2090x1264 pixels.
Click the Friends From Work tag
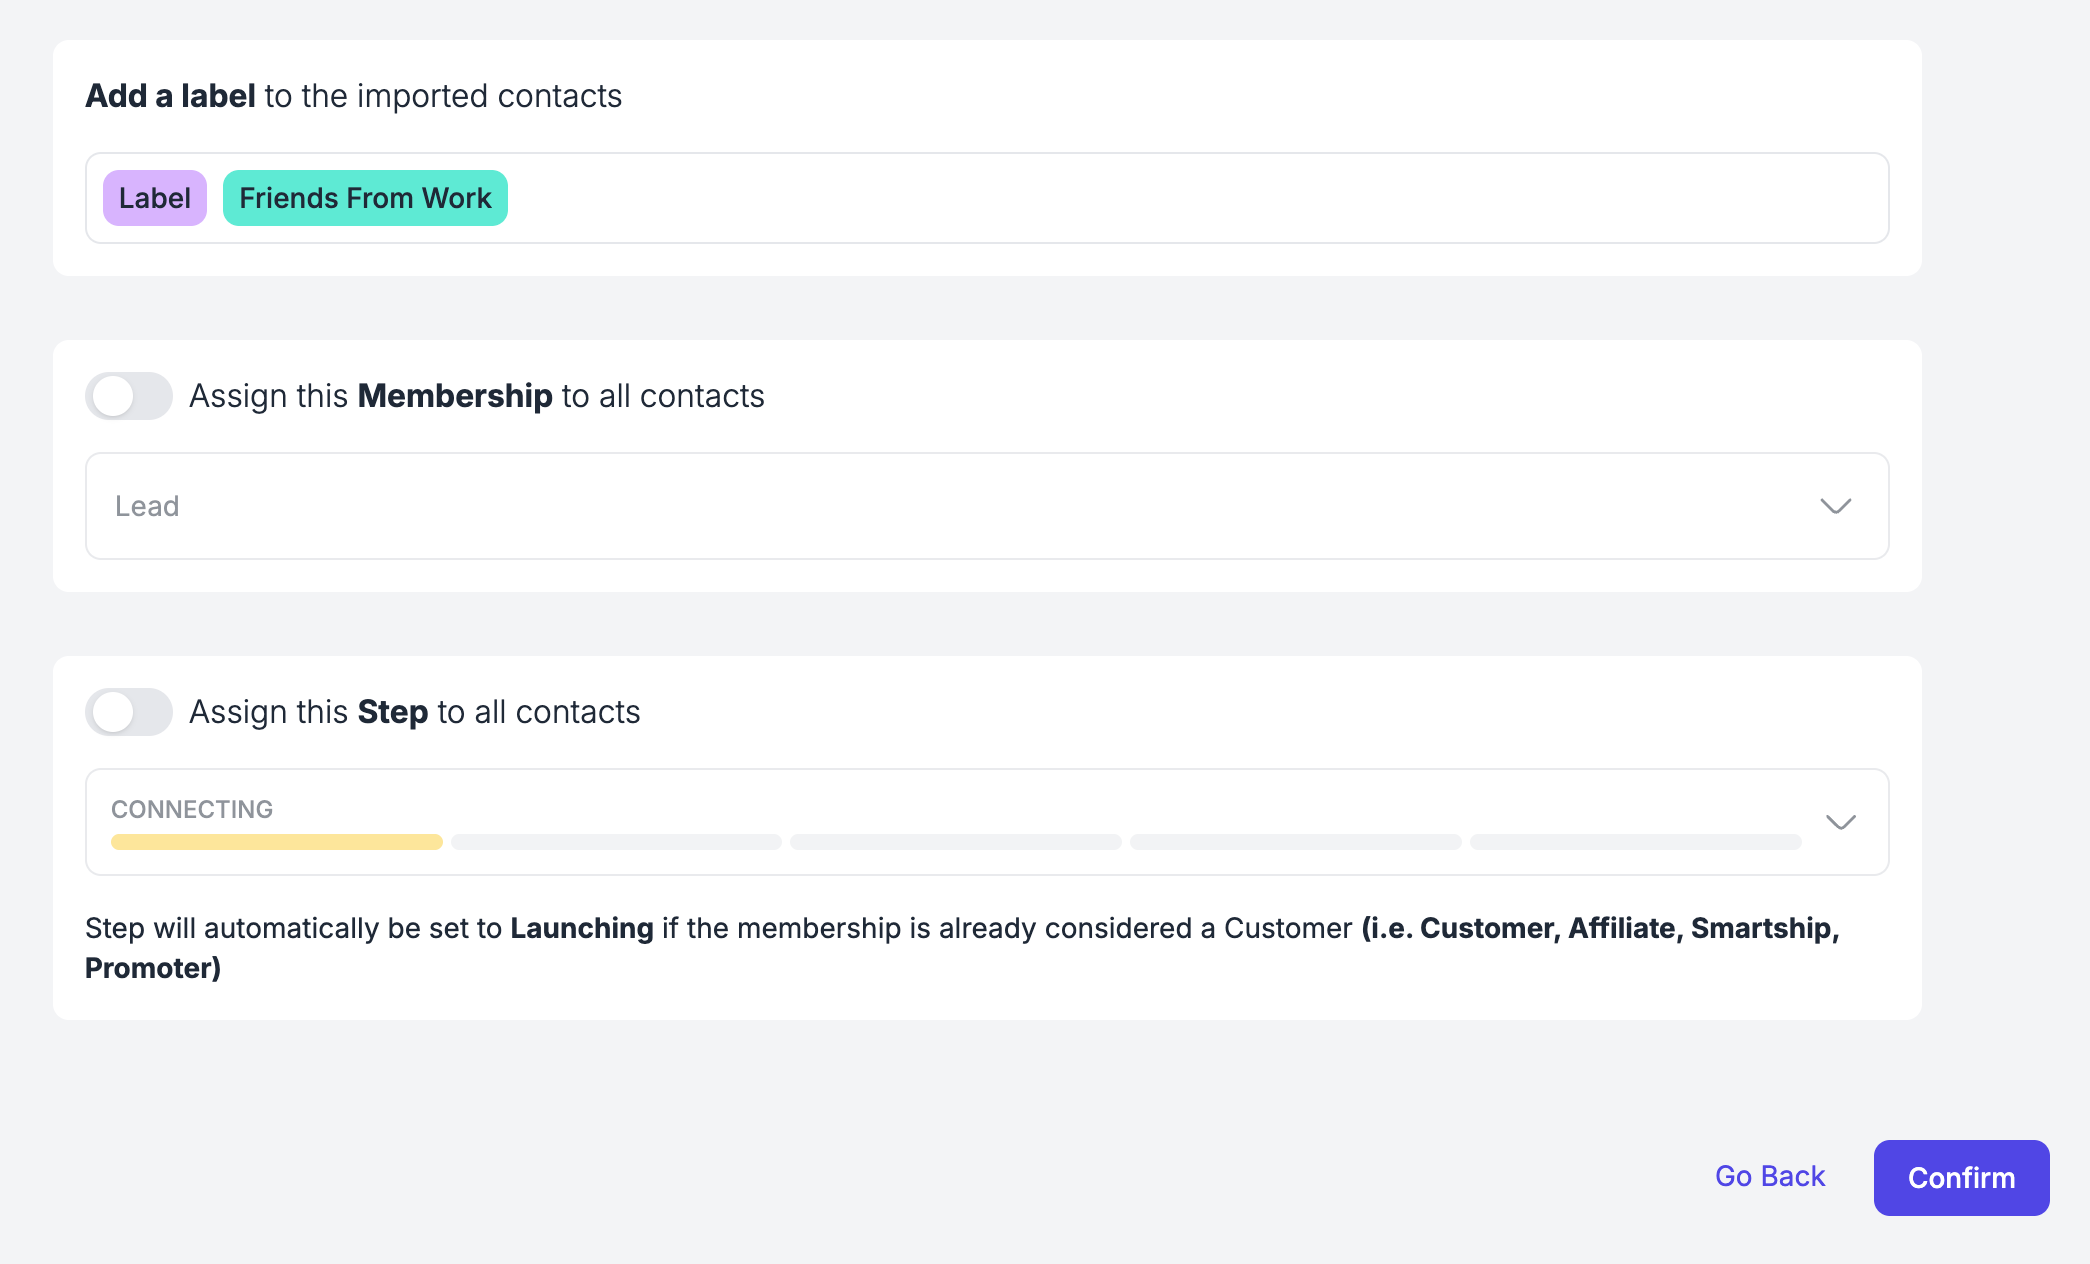click(x=365, y=198)
